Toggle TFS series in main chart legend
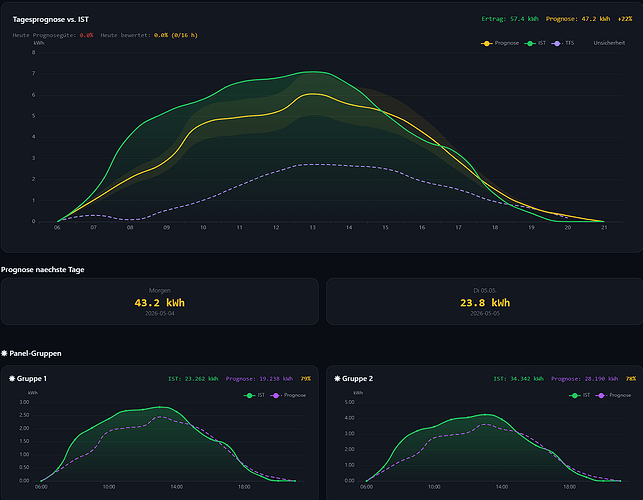Image resolution: width=643 pixels, height=500 pixels. pos(563,43)
